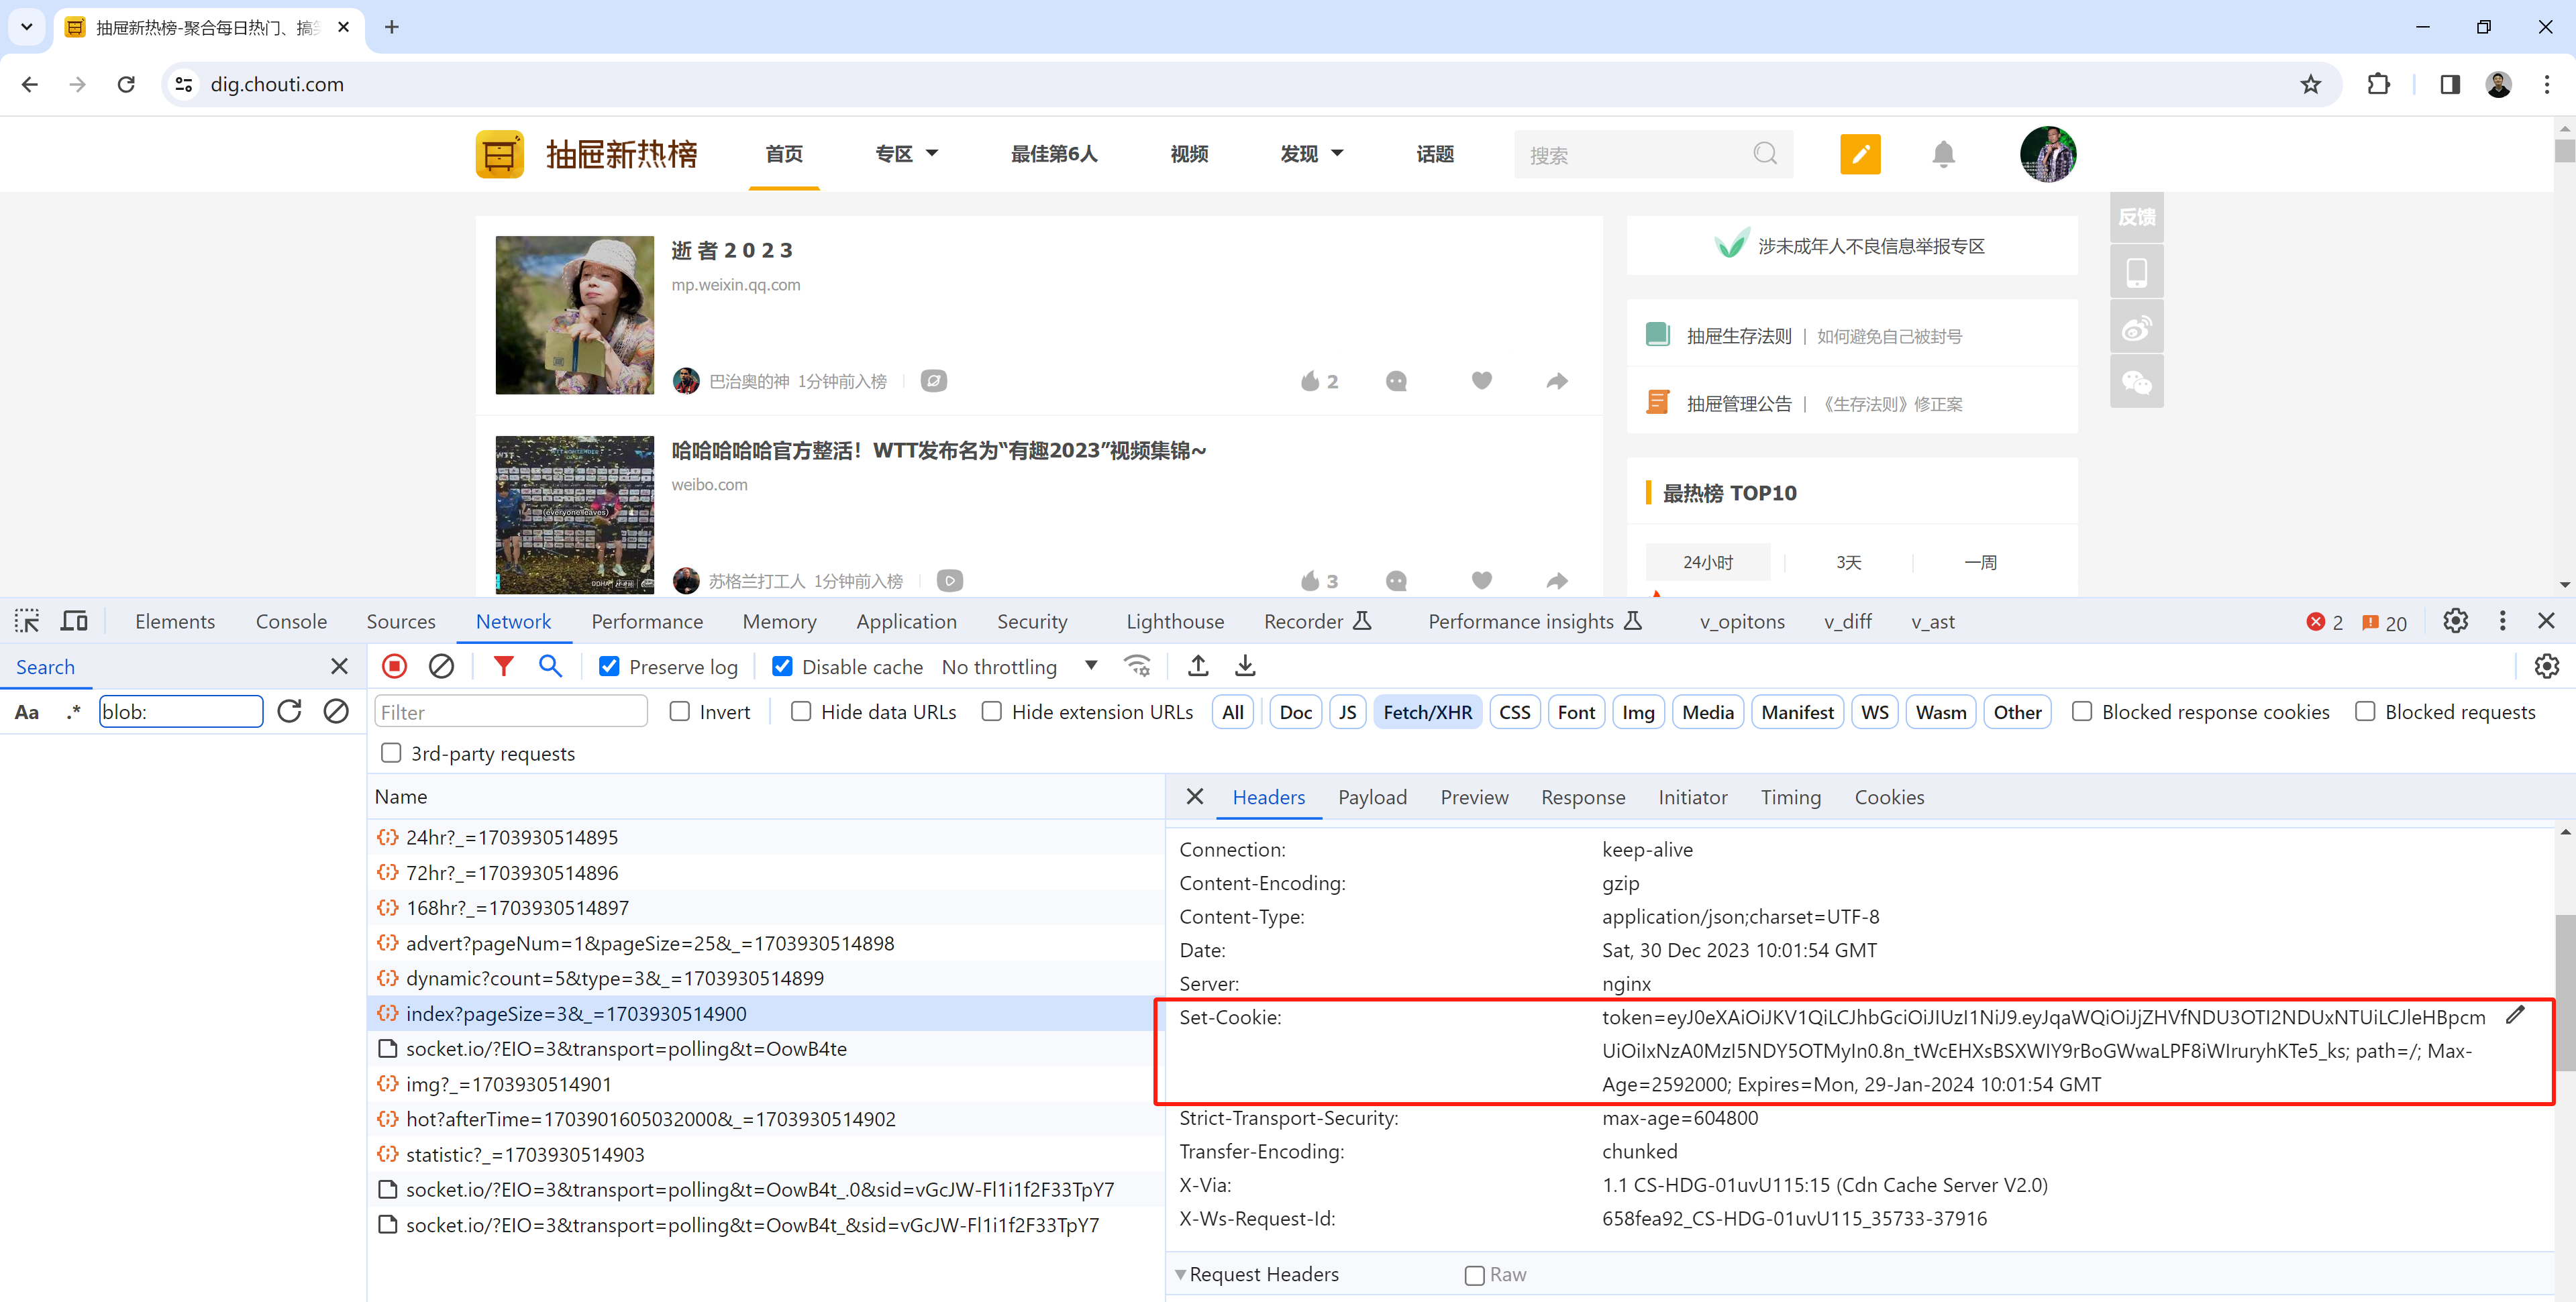Reload the page with refresh icon
Image resolution: width=2576 pixels, height=1302 pixels.
126,85
